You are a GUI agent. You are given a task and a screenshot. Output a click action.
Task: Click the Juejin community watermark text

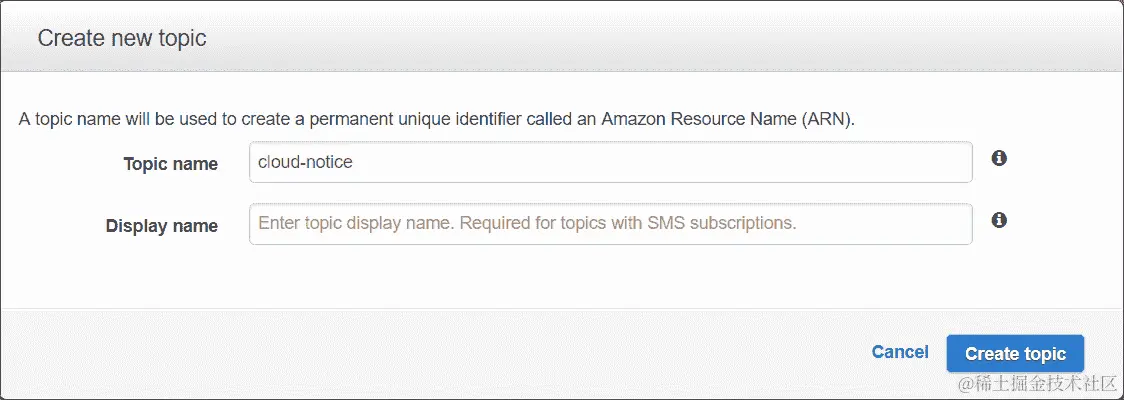tap(1038, 384)
